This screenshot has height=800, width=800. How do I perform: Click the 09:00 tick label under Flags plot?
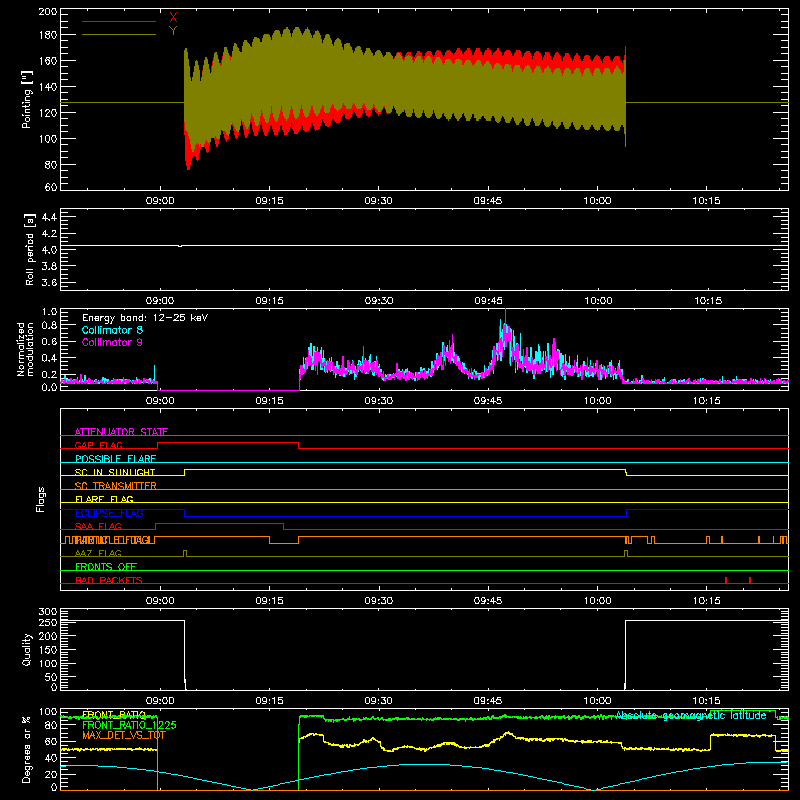pos(160,601)
